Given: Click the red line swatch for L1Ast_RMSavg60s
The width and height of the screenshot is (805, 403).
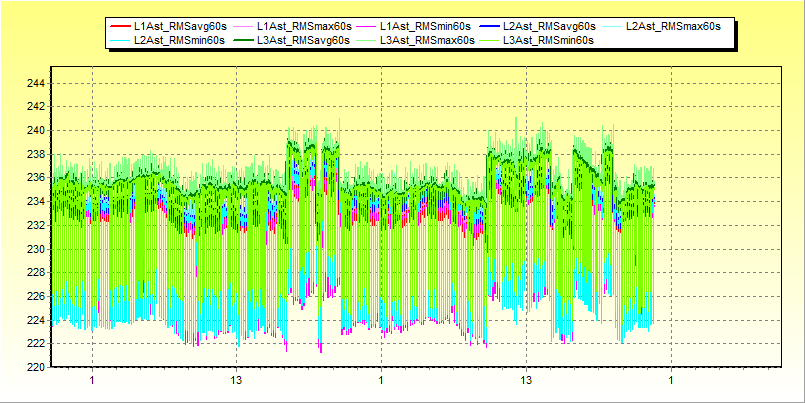Looking at the screenshot, I should [119, 25].
